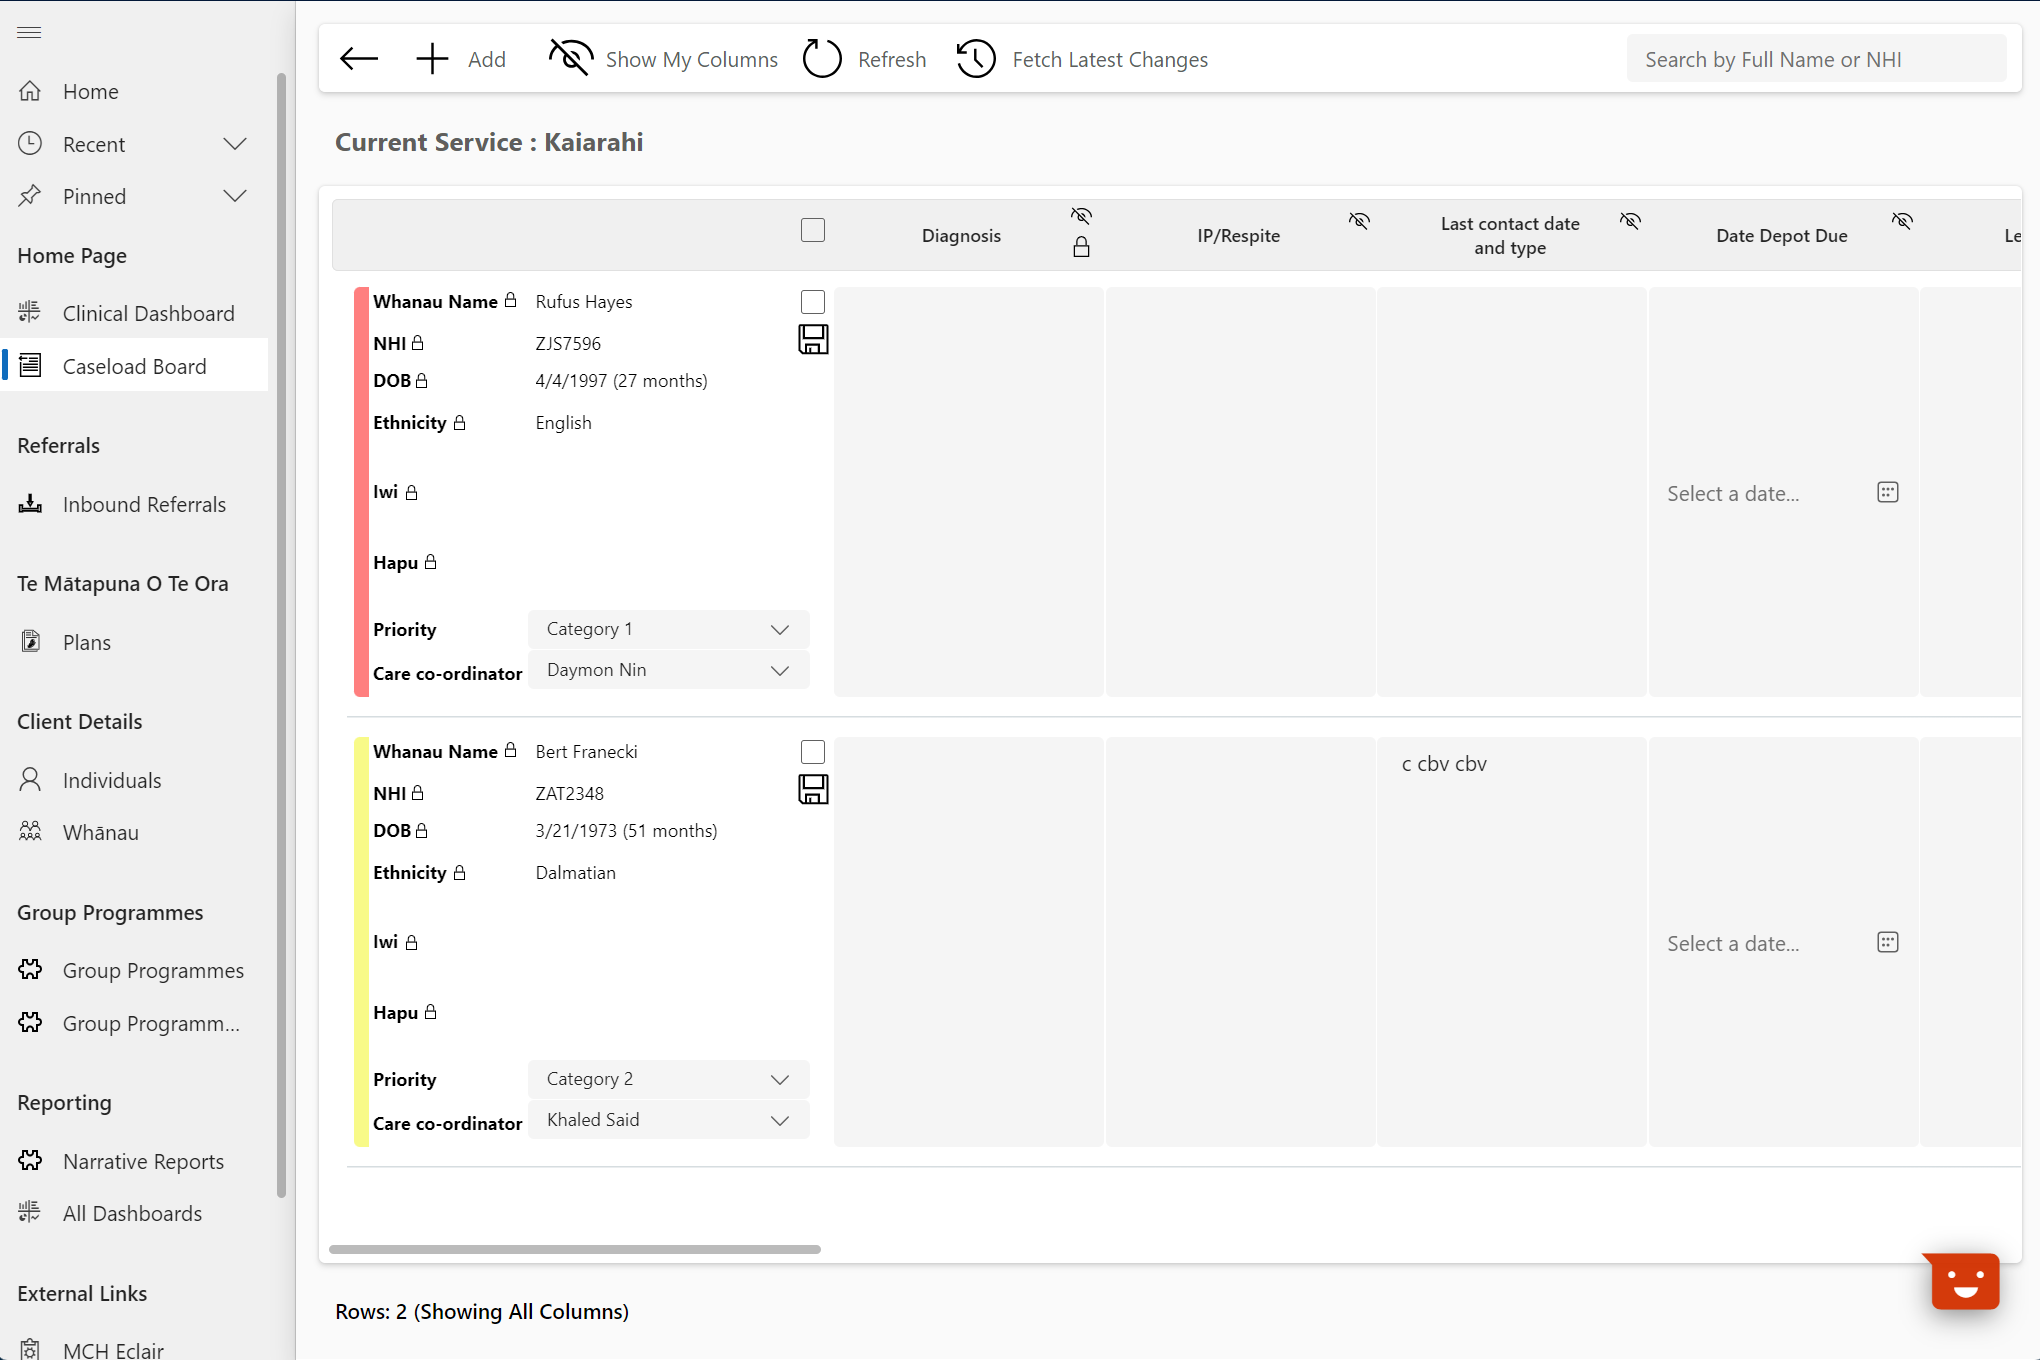Toggle Show My Columns visibility icon
Viewport: 2040px width, 1360px height.
pyautogui.click(x=568, y=58)
